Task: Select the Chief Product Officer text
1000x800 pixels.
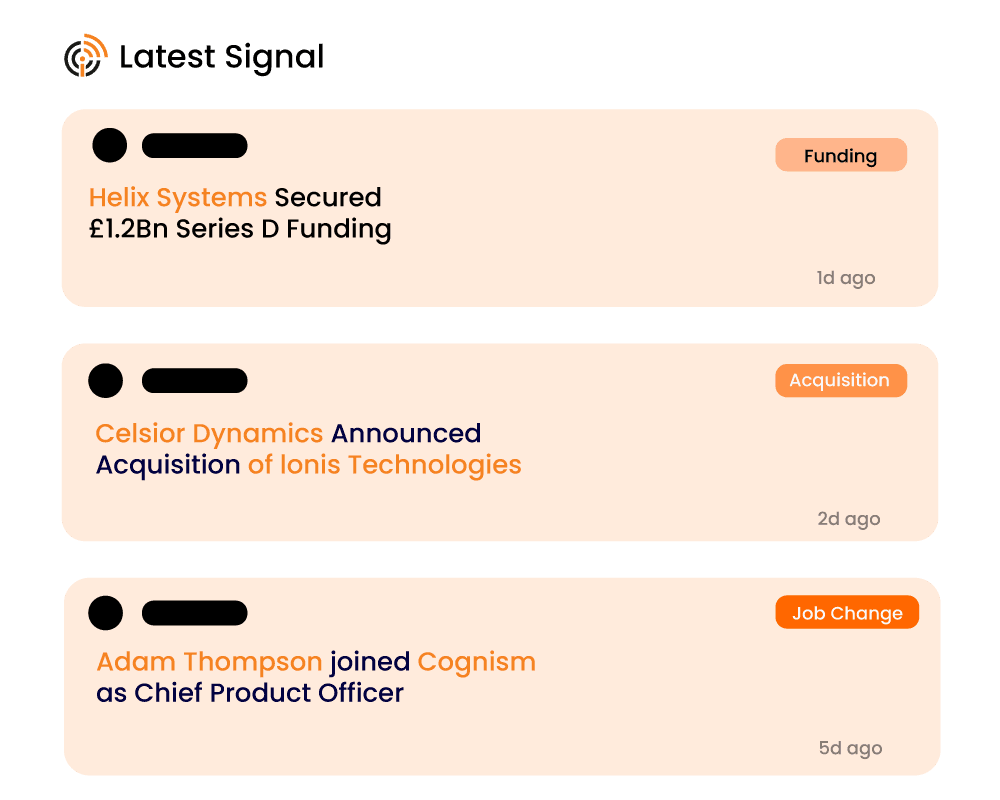Action: (269, 692)
